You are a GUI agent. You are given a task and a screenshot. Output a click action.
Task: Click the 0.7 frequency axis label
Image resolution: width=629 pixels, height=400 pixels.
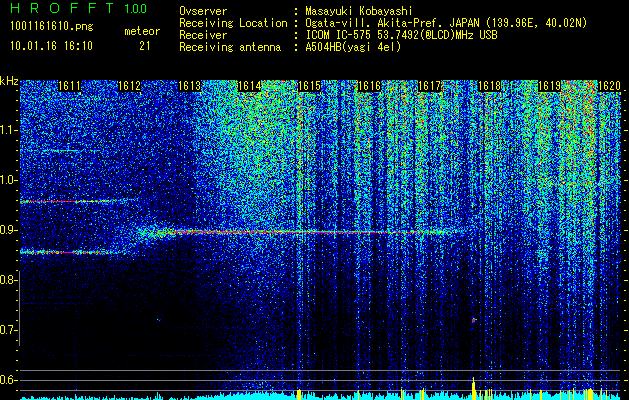[9, 330]
